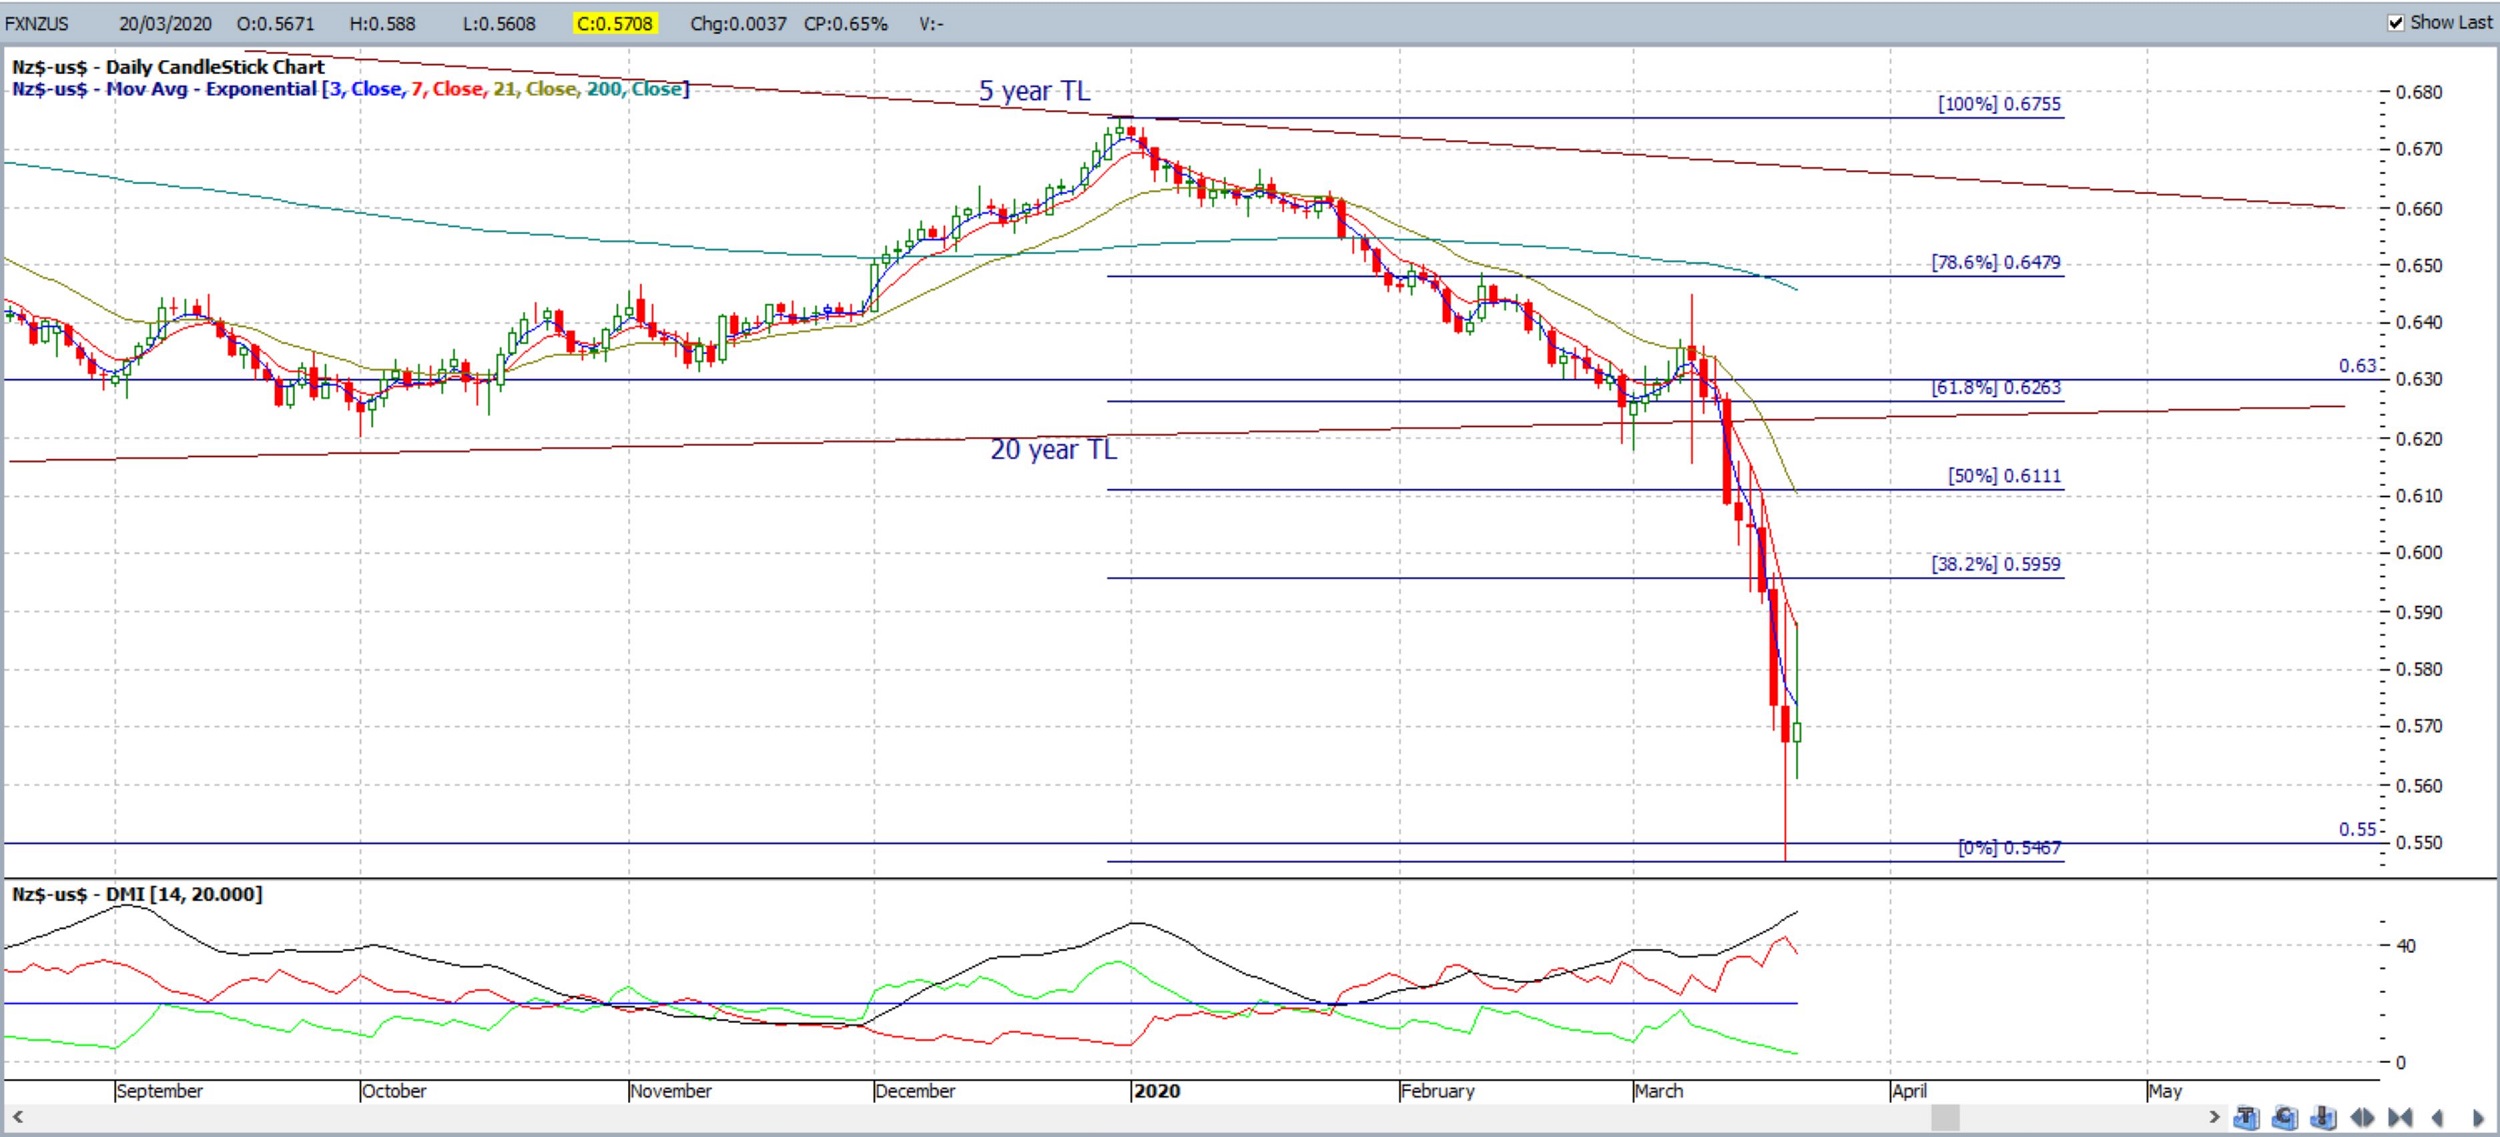Image resolution: width=2500 pixels, height=1137 pixels.
Task: Click the H:0.588 high value
Action: (x=382, y=23)
